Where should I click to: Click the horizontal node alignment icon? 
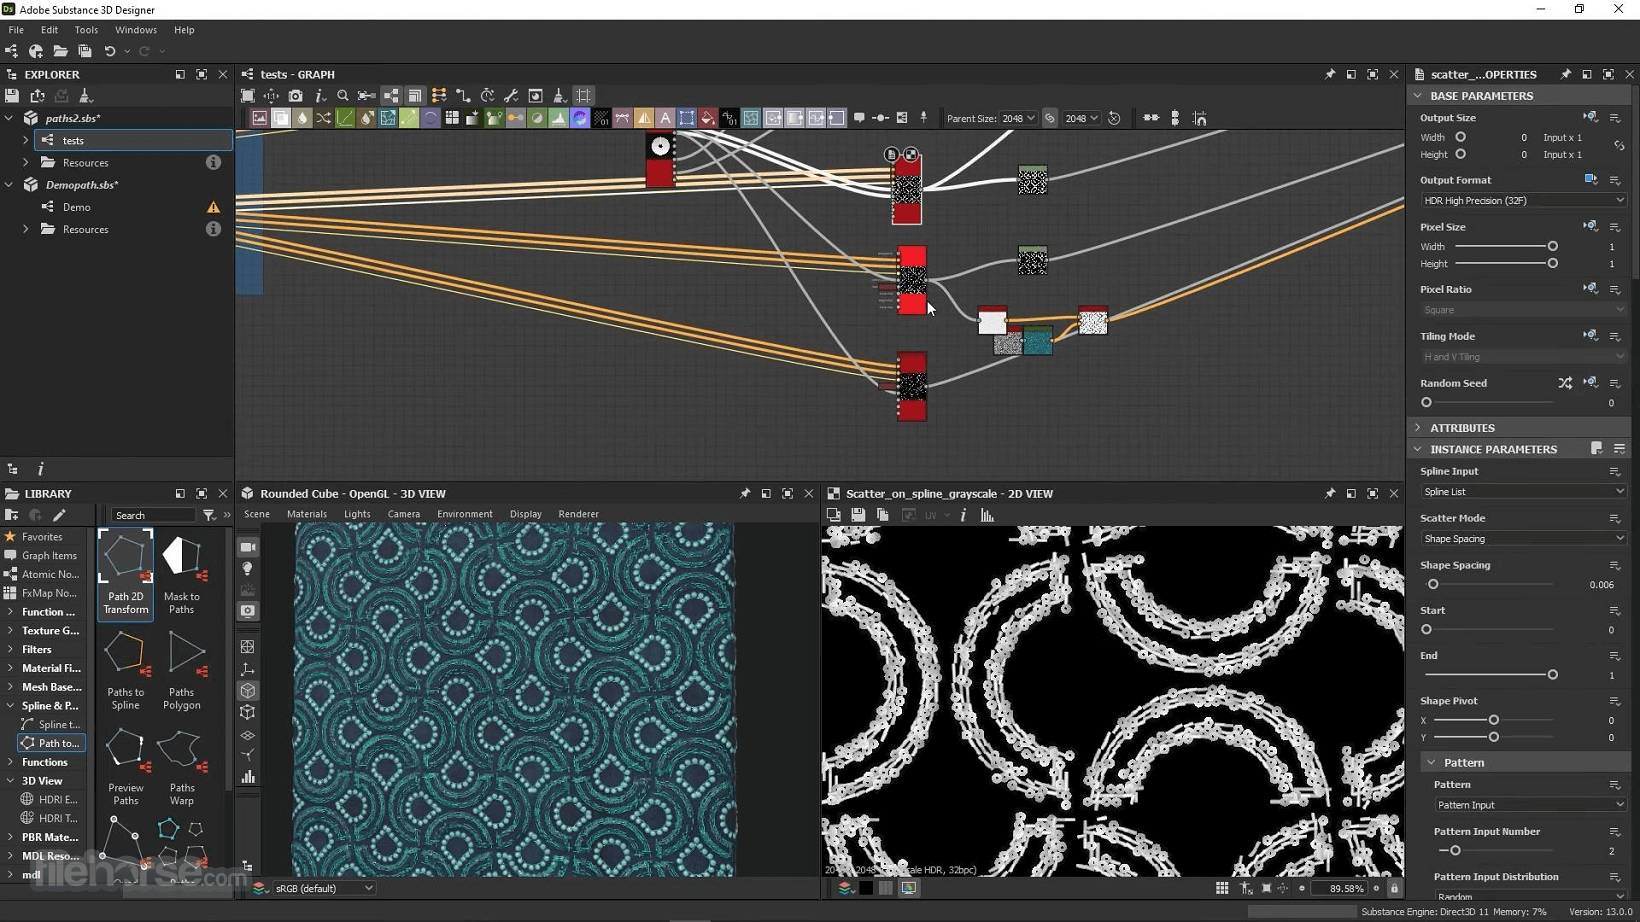(1151, 118)
